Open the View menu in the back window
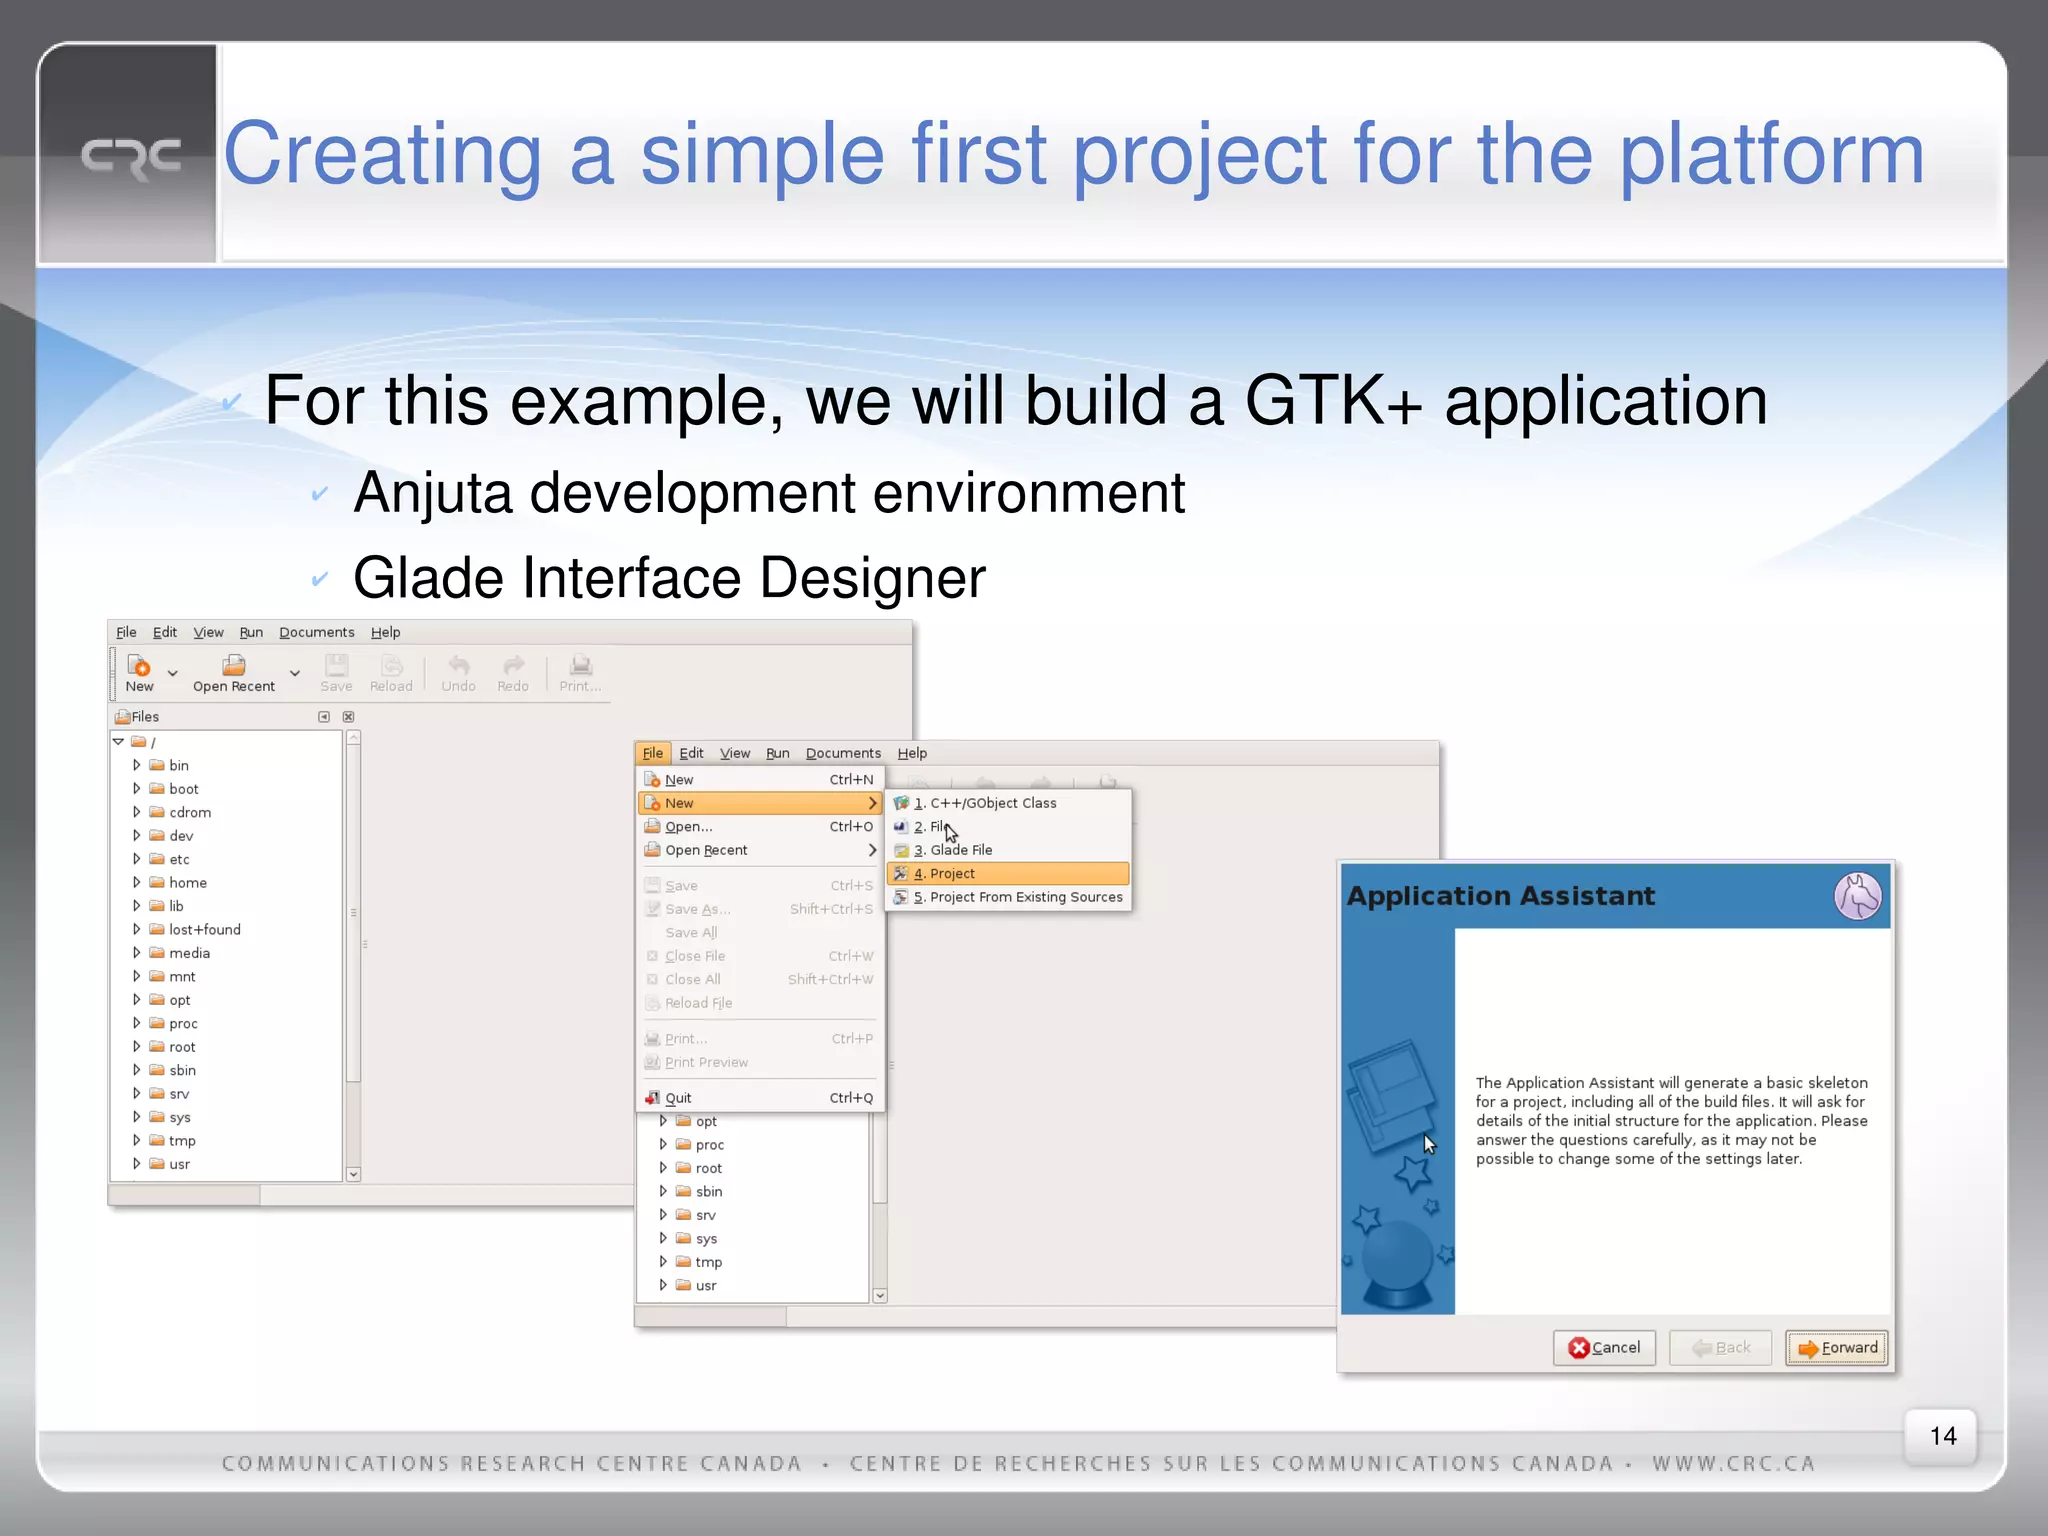2048x1536 pixels. (208, 632)
